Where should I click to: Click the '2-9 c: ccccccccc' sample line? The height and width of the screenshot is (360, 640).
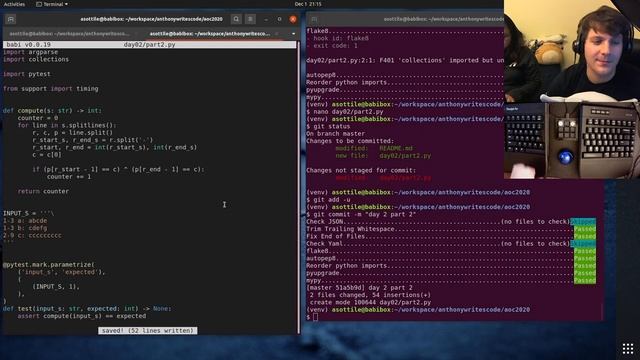(x=33, y=236)
